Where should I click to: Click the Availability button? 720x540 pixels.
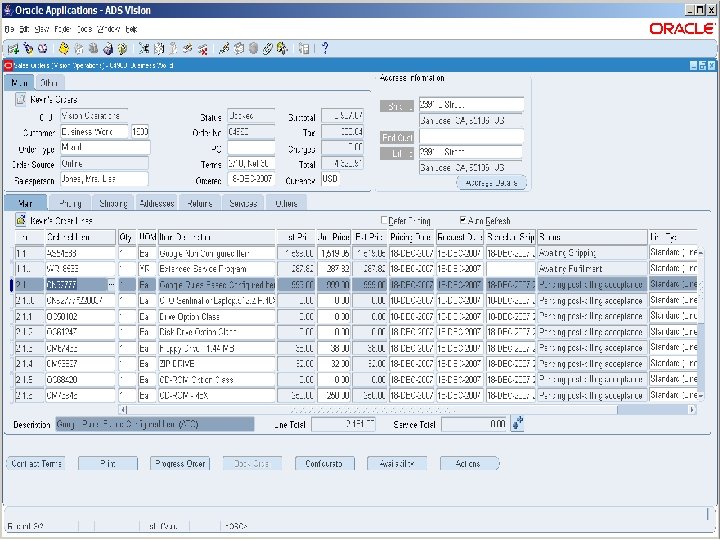[x=397, y=464]
